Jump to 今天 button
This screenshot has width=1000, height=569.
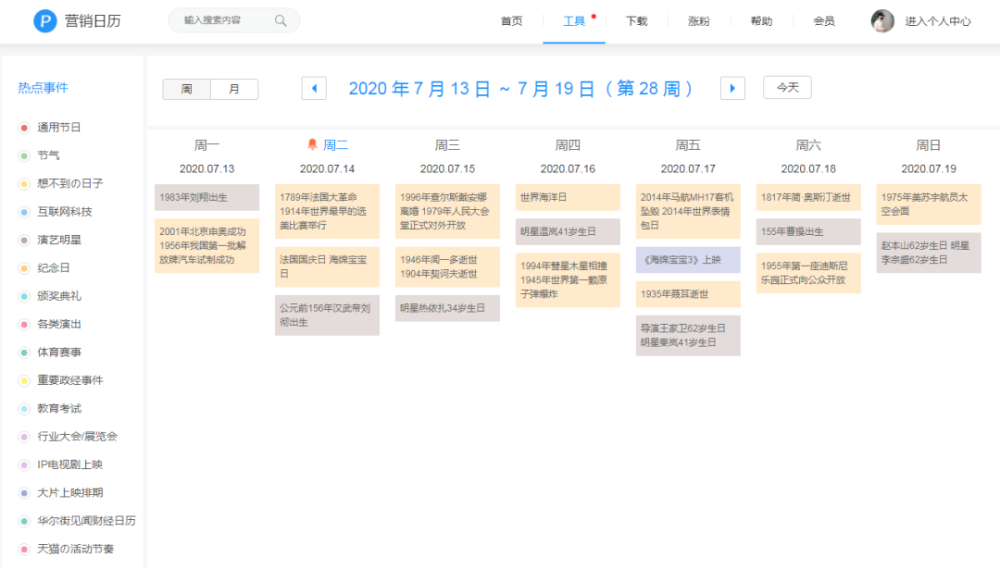coord(787,88)
